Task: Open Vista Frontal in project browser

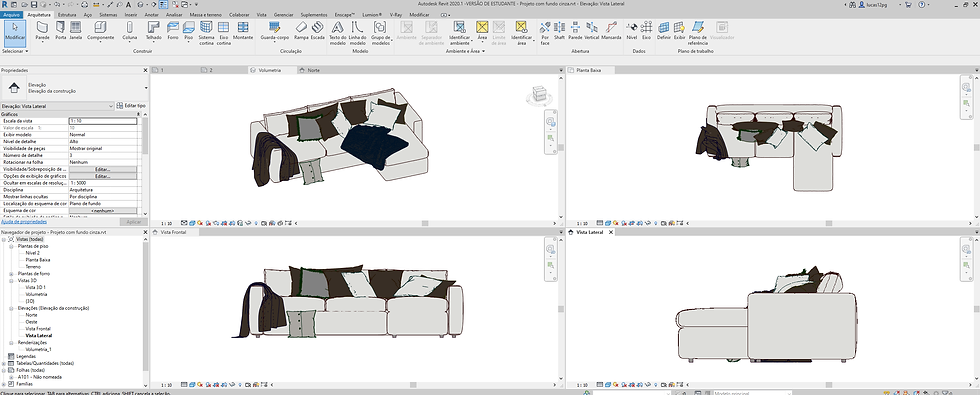Action: click(38, 329)
